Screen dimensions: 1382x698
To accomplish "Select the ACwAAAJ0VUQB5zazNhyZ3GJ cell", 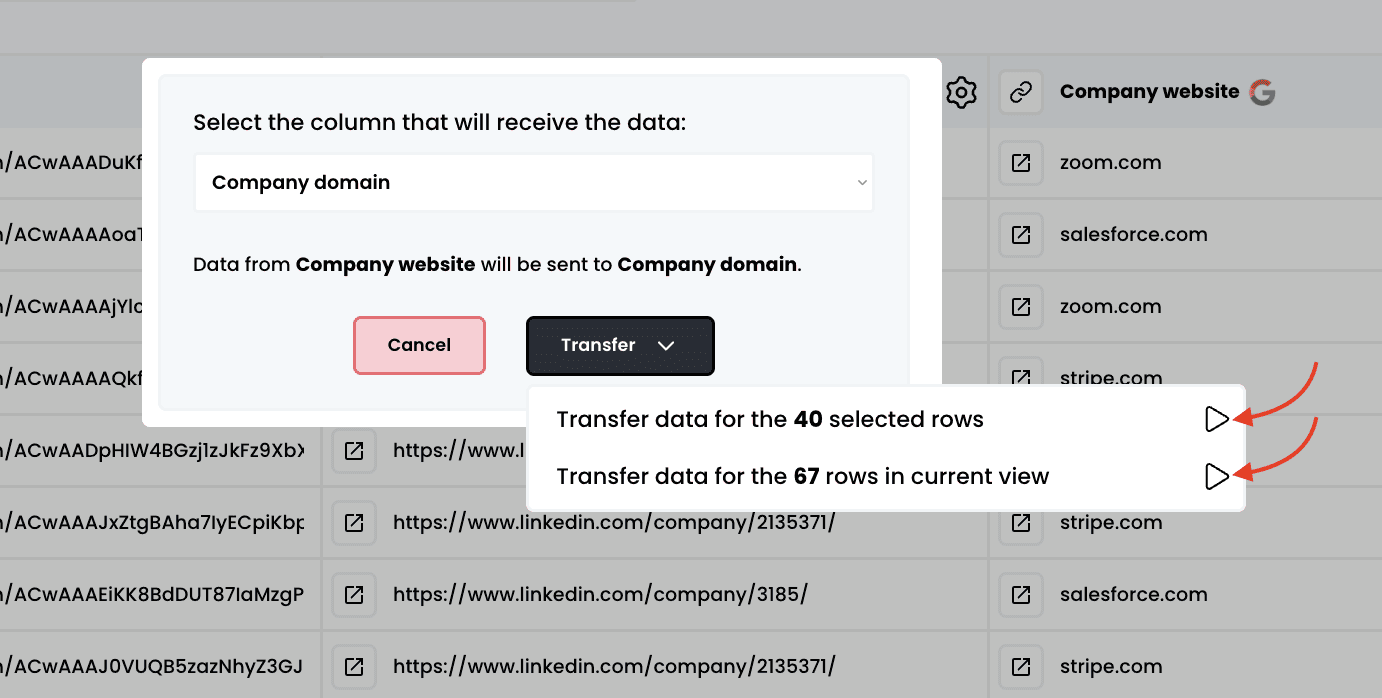I will pyautogui.click(x=152, y=667).
